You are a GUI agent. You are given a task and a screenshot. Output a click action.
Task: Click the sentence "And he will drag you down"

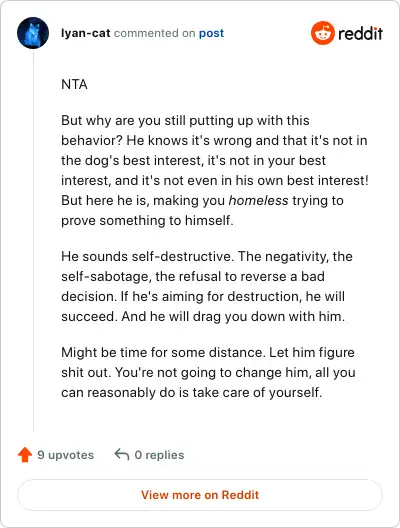[233, 317]
